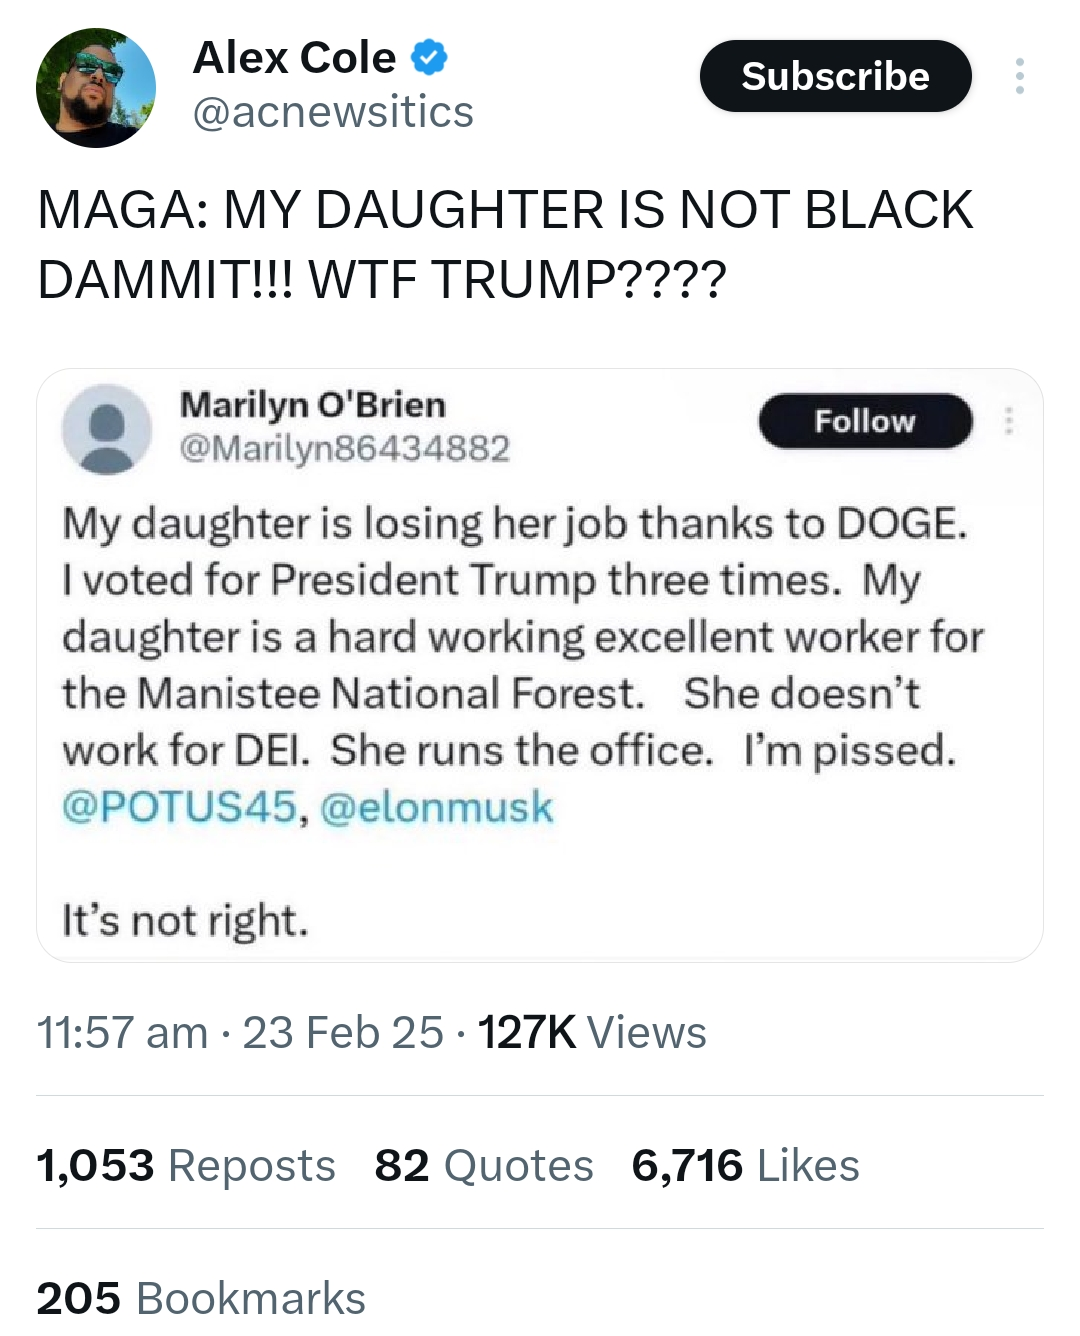Open the @elonmusk mention link
Screen dimensions: 1080x1336
pyautogui.click(x=436, y=807)
